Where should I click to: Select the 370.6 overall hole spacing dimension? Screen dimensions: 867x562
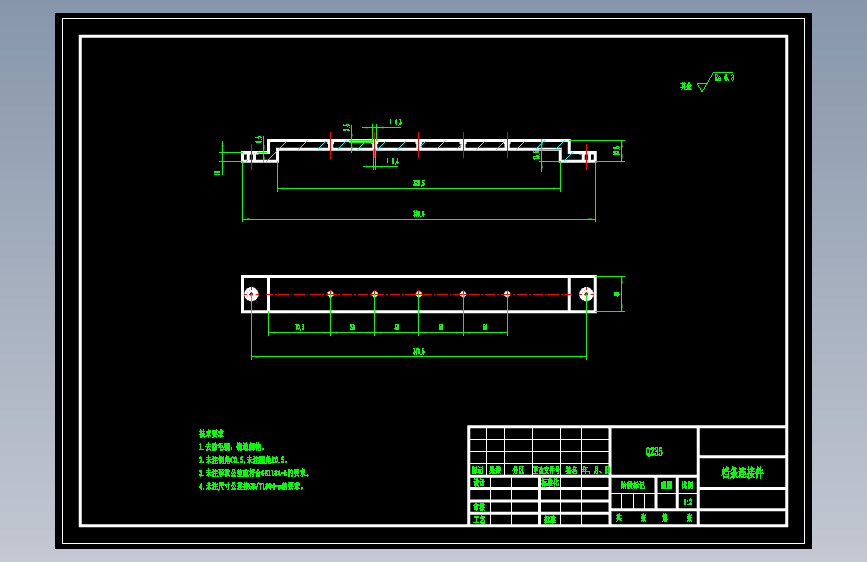[419, 351]
